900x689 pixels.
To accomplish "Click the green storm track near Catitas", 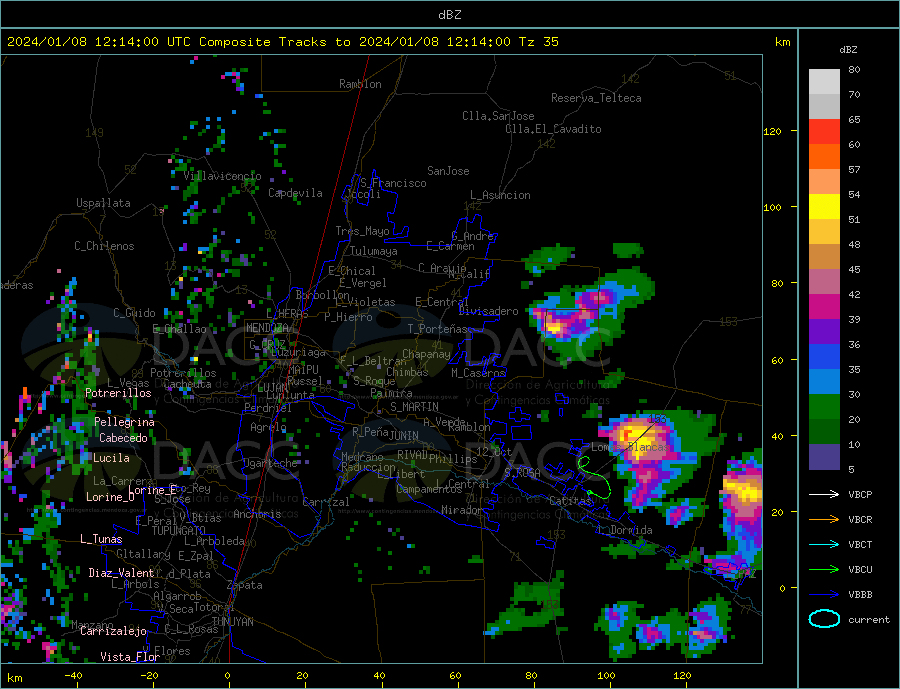I will coord(595,478).
